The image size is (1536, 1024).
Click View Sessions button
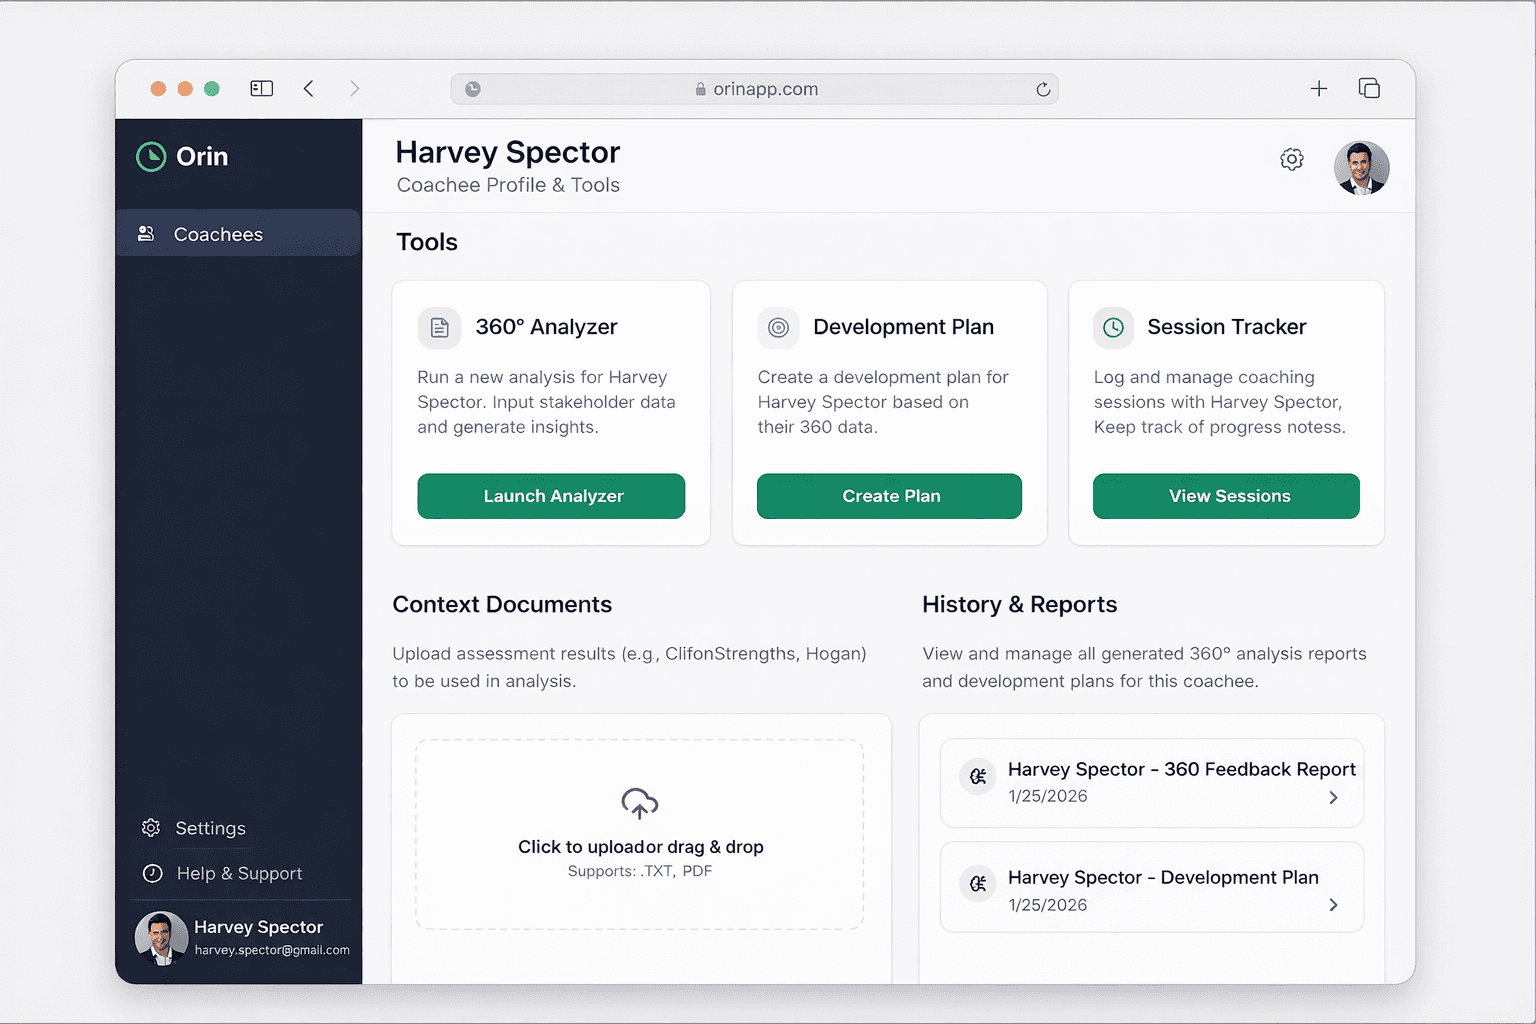tap(1226, 496)
